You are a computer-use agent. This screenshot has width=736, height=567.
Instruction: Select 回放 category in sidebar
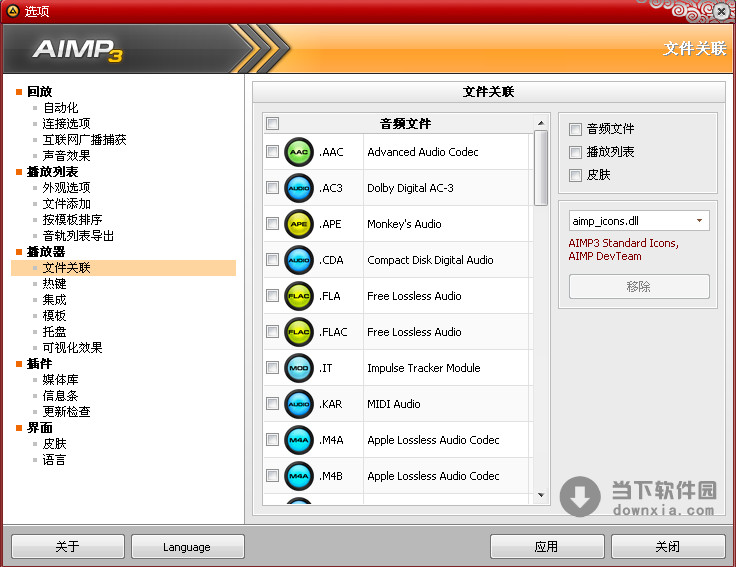coord(39,92)
